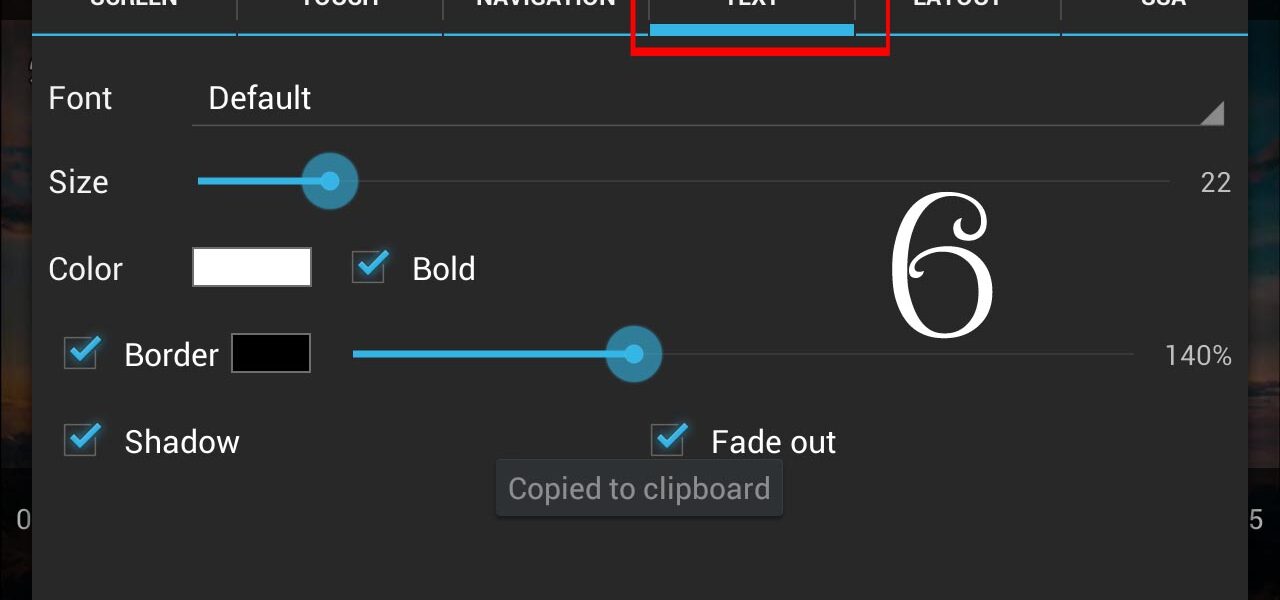Toggle the Shadow checkbox off
1280x600 pixels.
point(82,440)
